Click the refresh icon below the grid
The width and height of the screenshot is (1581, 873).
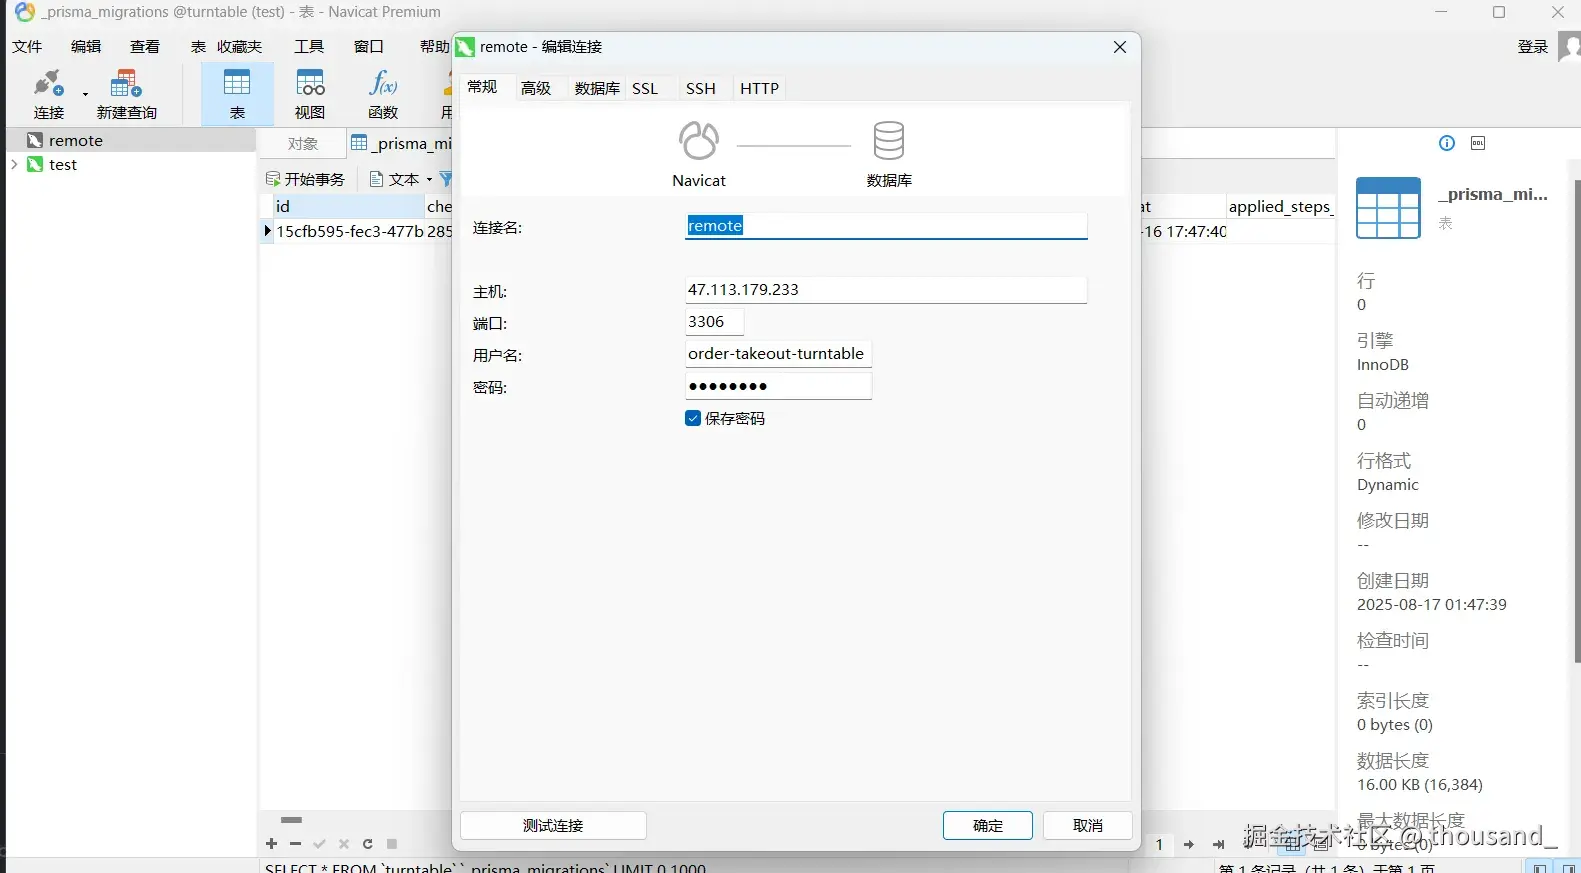tap(368, 844)
